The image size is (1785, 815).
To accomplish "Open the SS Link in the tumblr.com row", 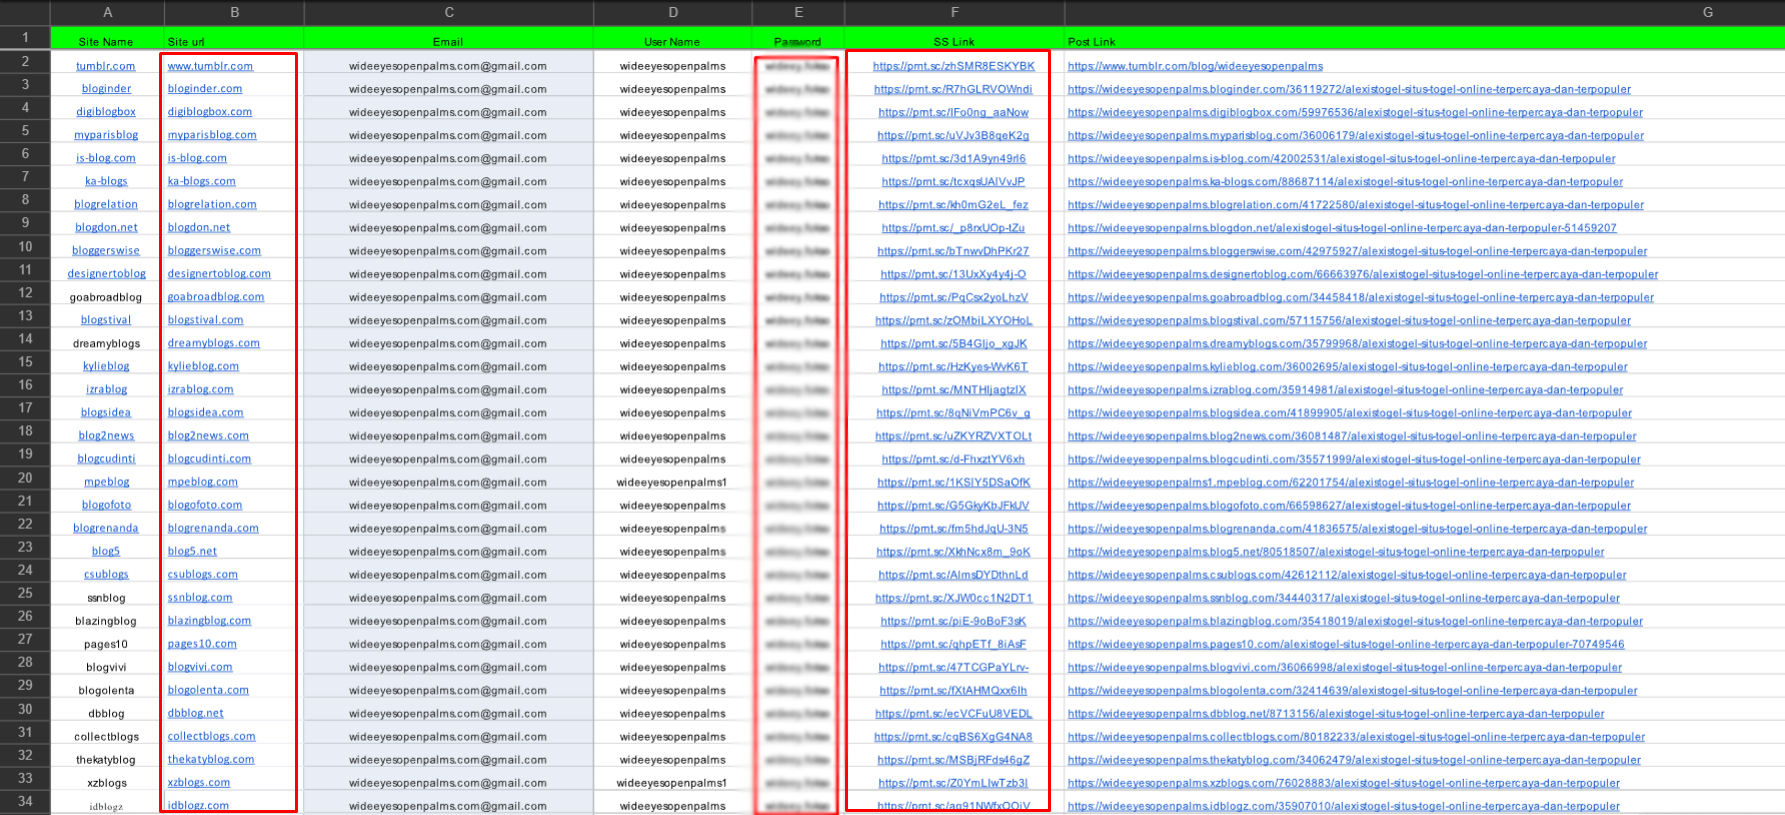I will (954, 66).
